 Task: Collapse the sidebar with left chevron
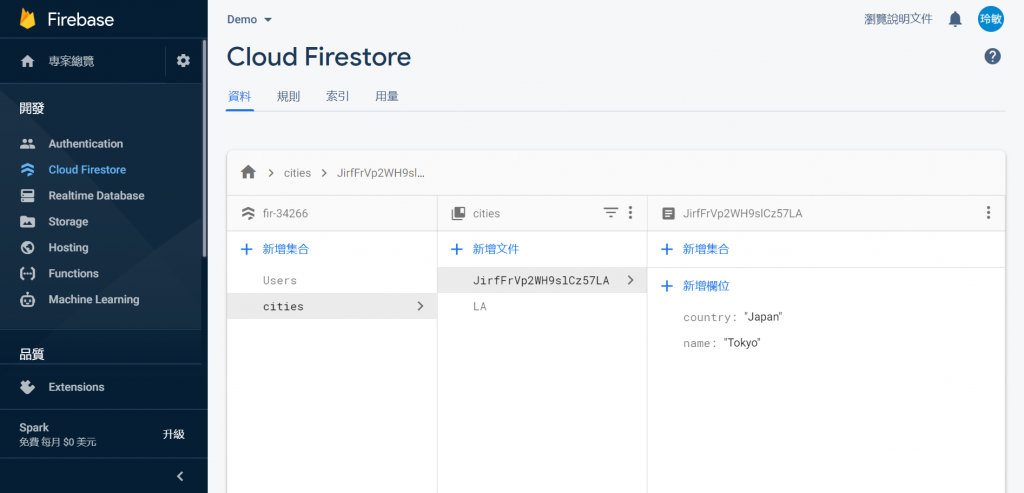[181, 476]
